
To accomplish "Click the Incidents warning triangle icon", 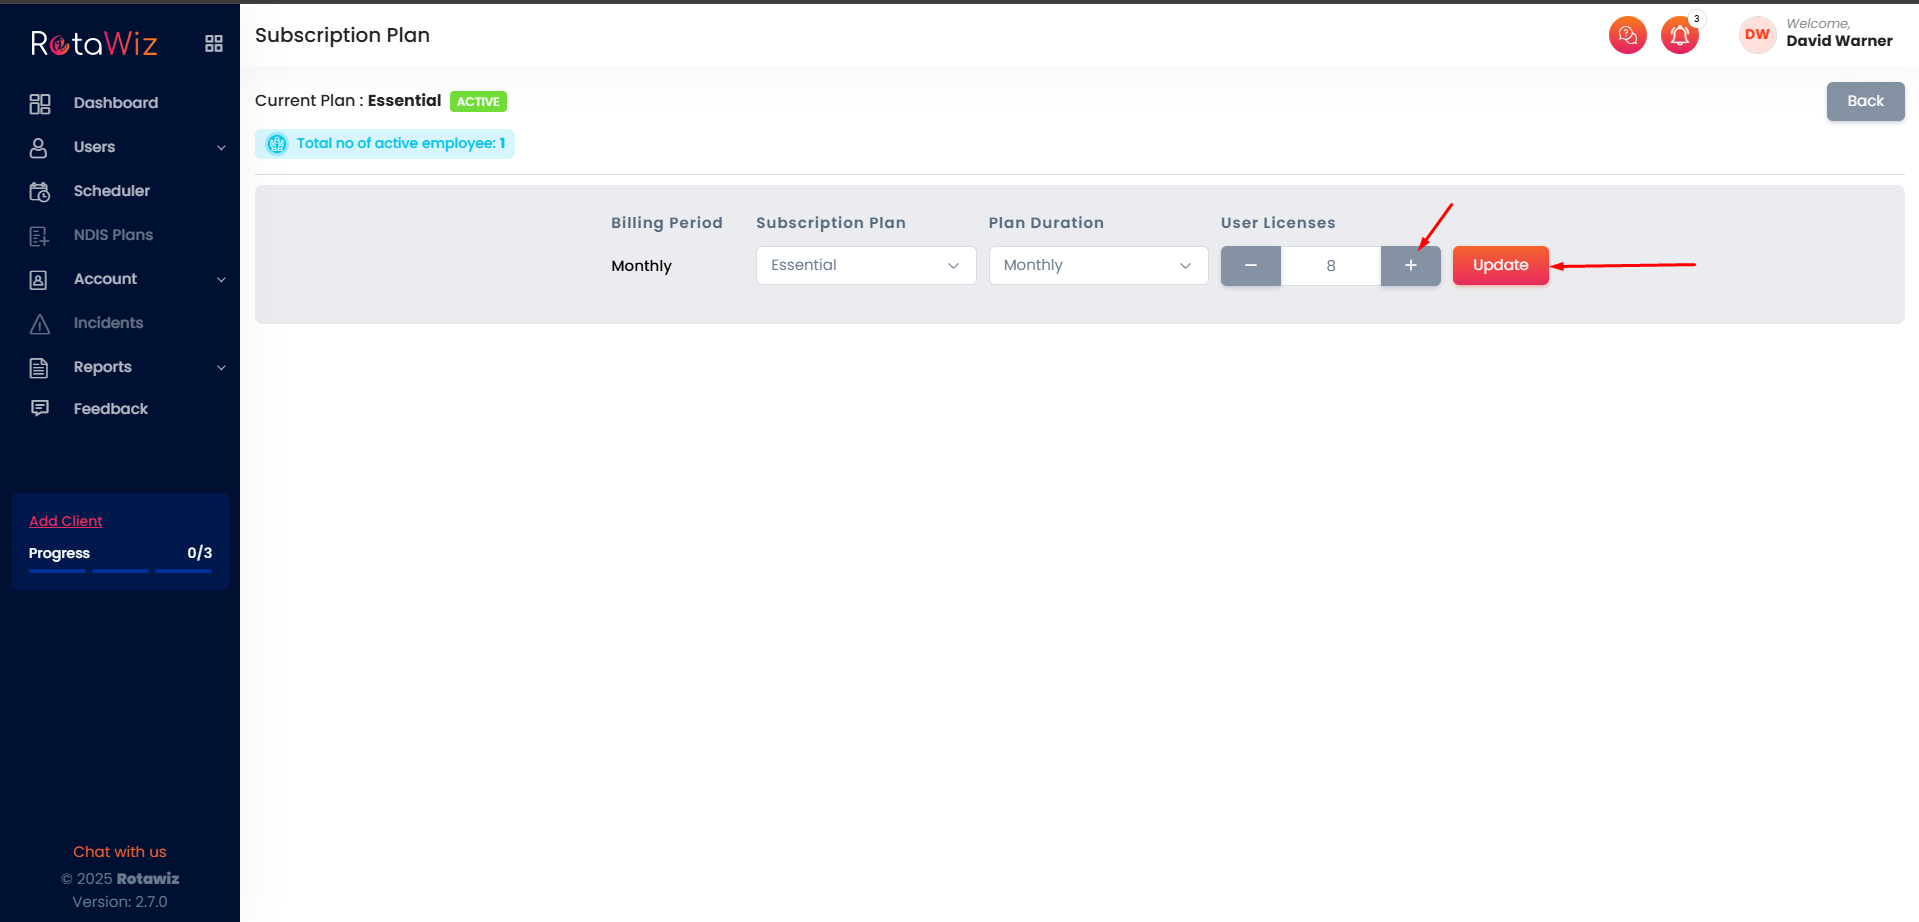I will pyautogui.click(x=40, y=324).
